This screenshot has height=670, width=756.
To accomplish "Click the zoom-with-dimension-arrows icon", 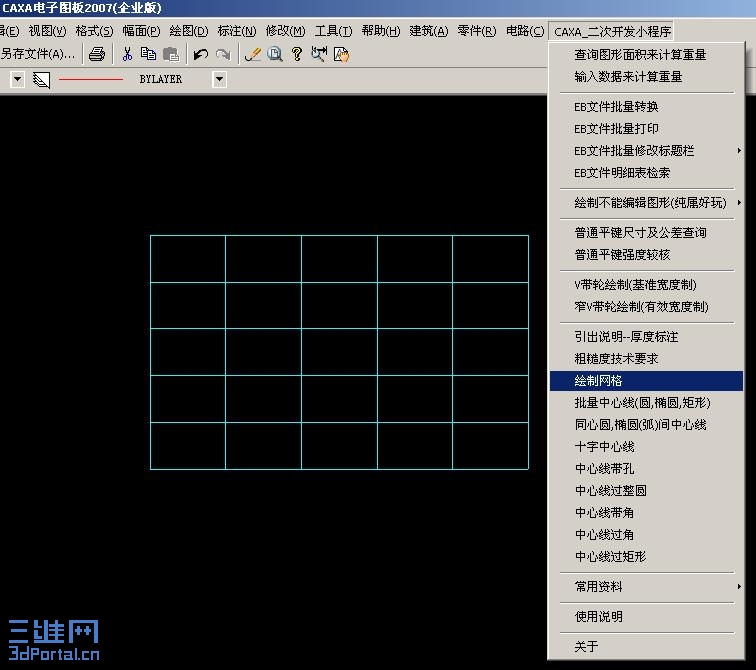I will pyautogui.click(x=319, y=54).
